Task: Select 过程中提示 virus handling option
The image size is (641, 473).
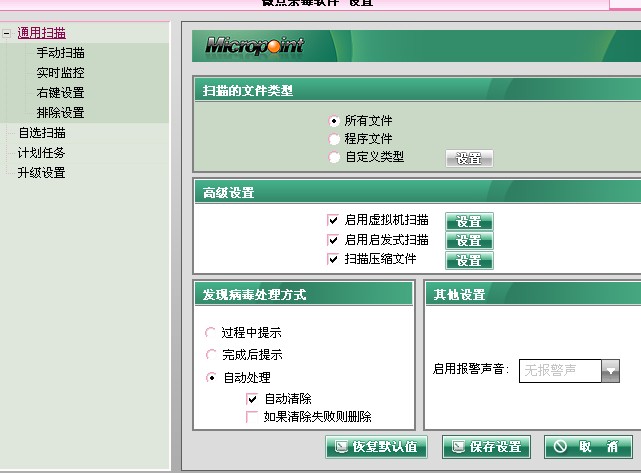Action: point(211,333)
